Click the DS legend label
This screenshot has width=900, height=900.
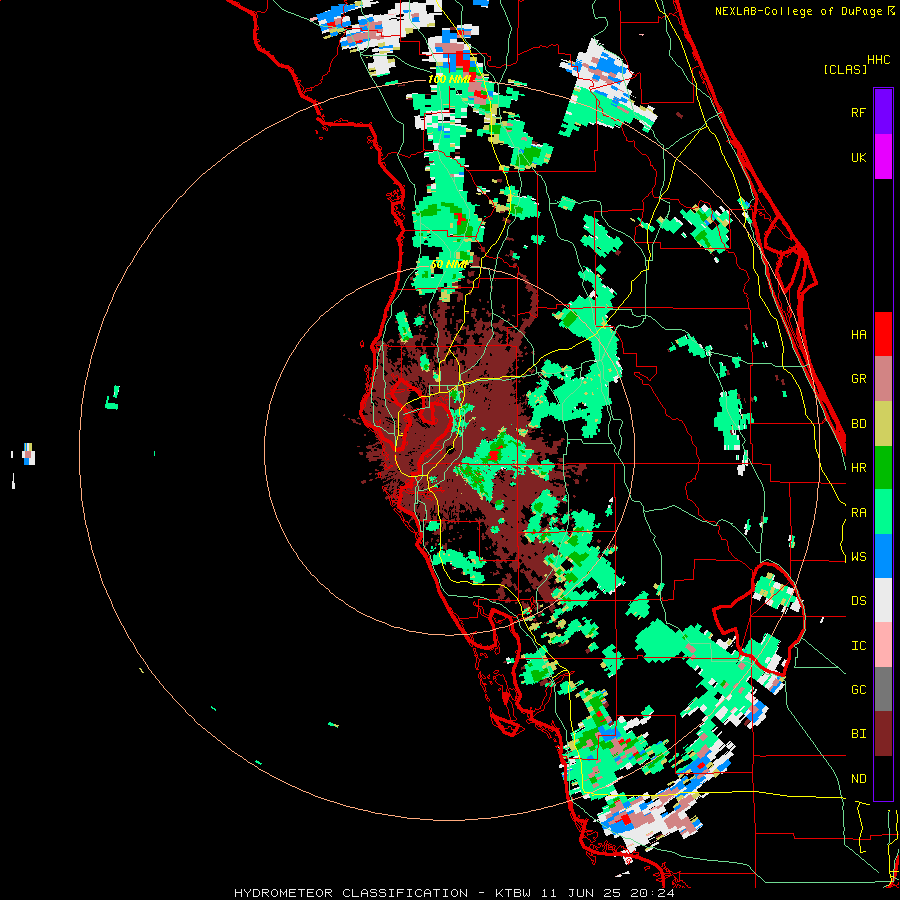(x=858, y=601)
